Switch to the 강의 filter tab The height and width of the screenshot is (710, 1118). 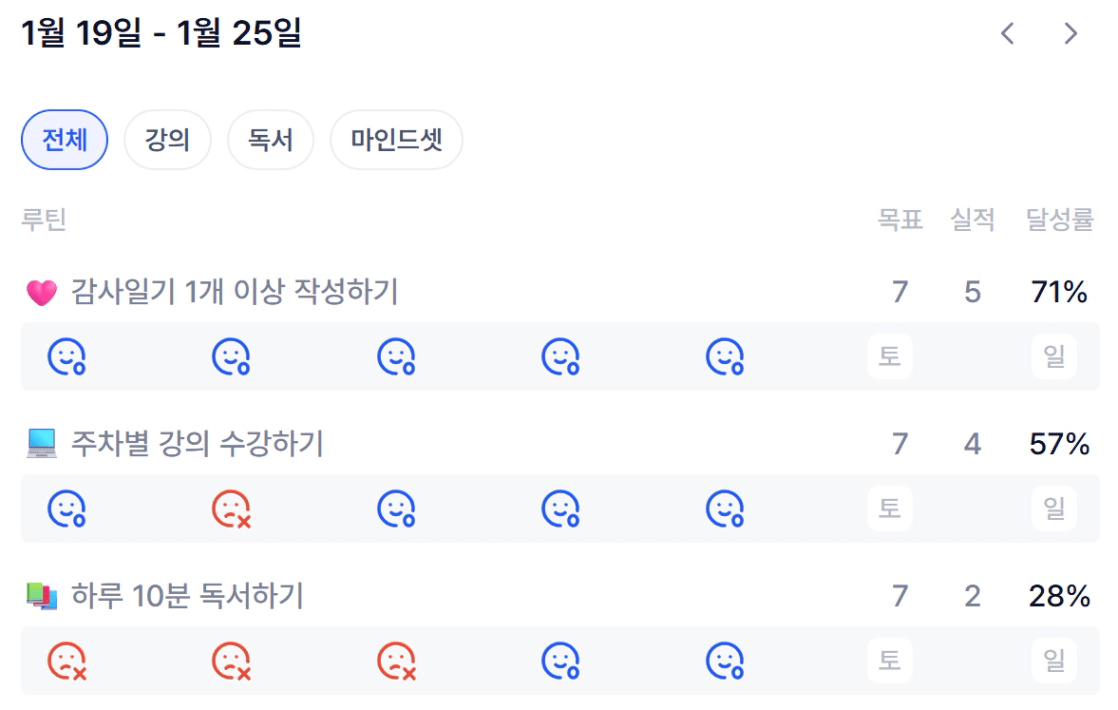pyautogui.click(x=167, y=140)
